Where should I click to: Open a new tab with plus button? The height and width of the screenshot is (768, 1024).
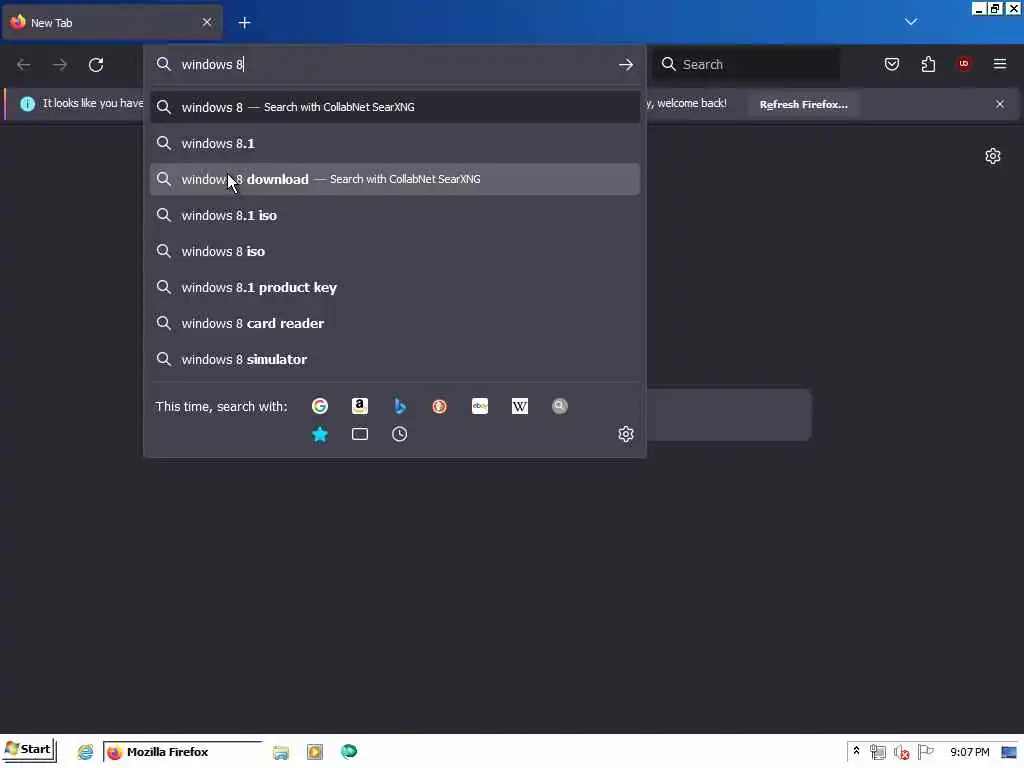coord(244,23)
